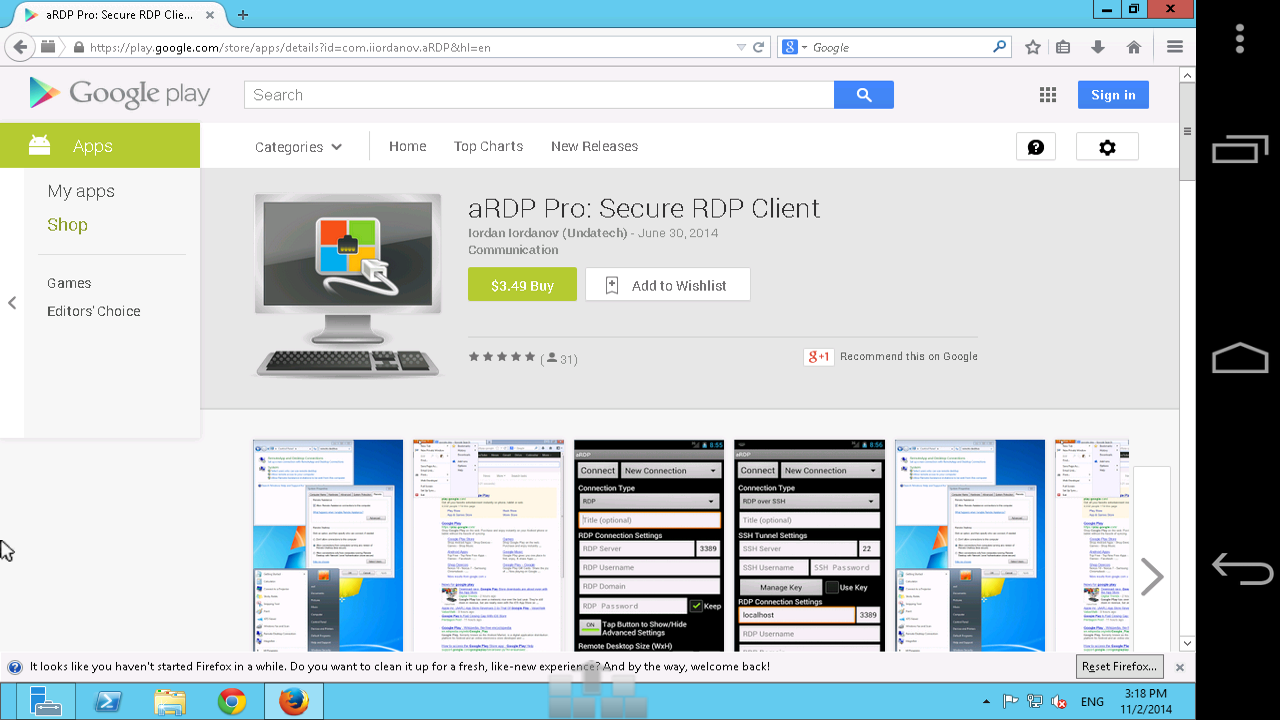Open the Categories dropdown

pyautogui.click(x=298, y=146)
